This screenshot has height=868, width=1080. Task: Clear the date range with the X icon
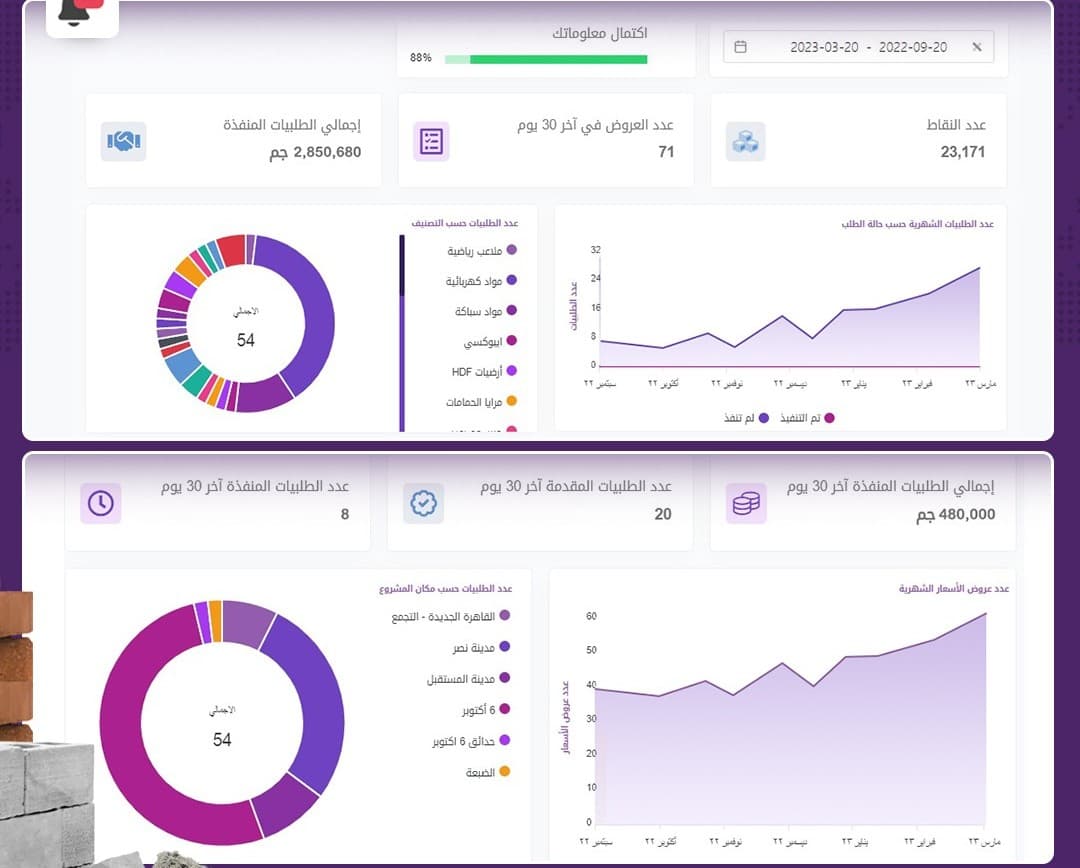point(977,47)
